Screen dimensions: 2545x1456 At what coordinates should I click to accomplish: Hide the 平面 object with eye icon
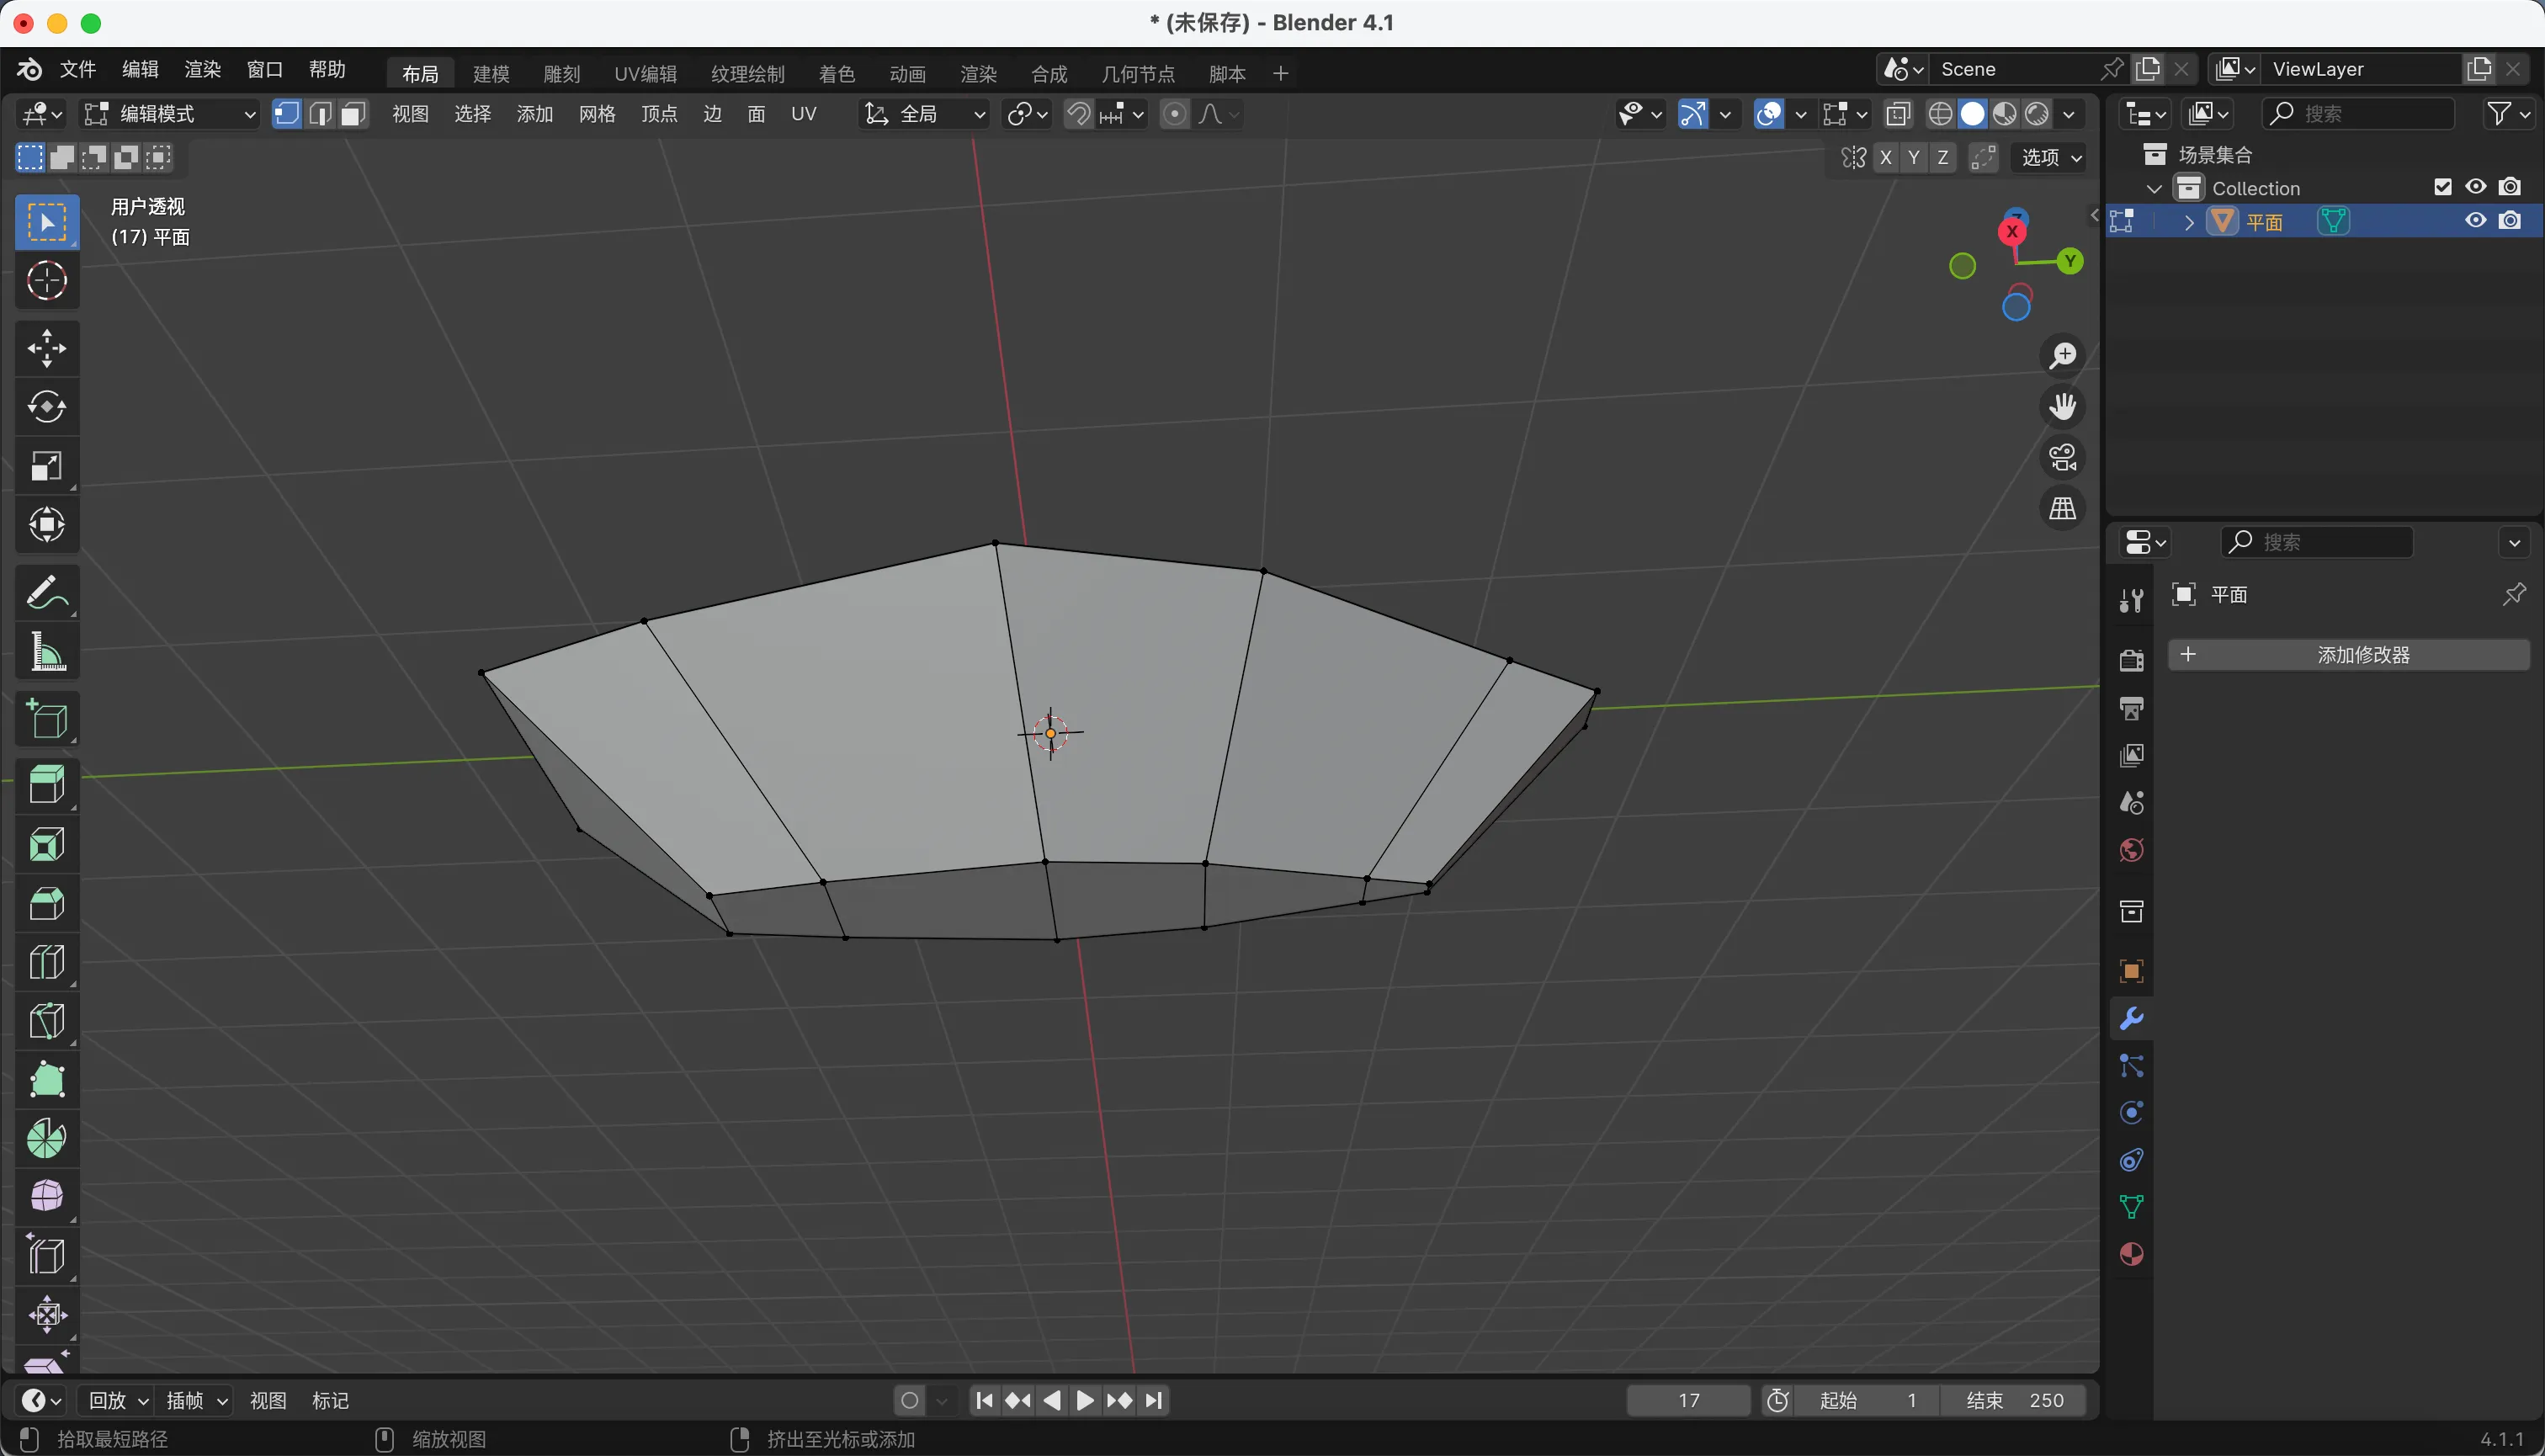tap(2475, 221)
